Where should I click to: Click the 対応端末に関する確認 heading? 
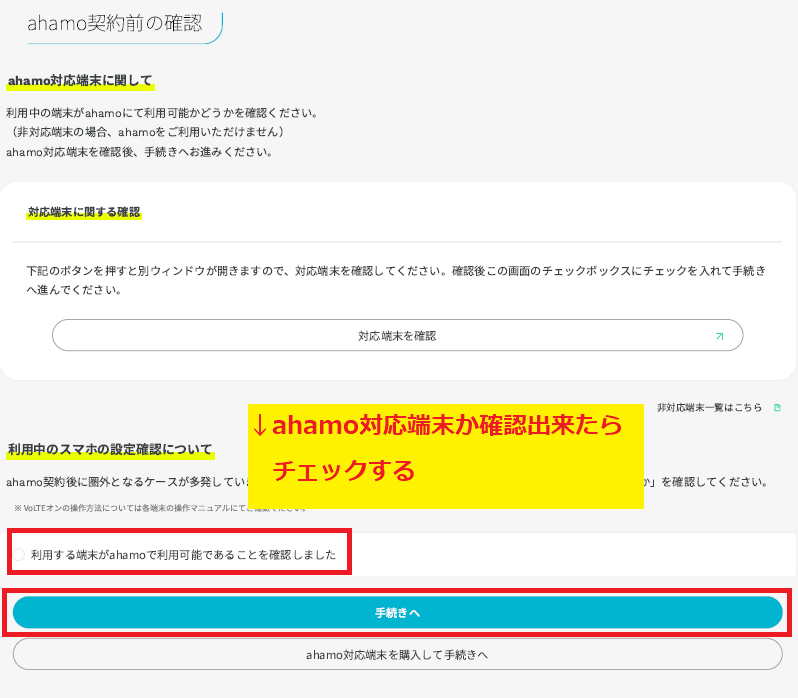point(84,212)
